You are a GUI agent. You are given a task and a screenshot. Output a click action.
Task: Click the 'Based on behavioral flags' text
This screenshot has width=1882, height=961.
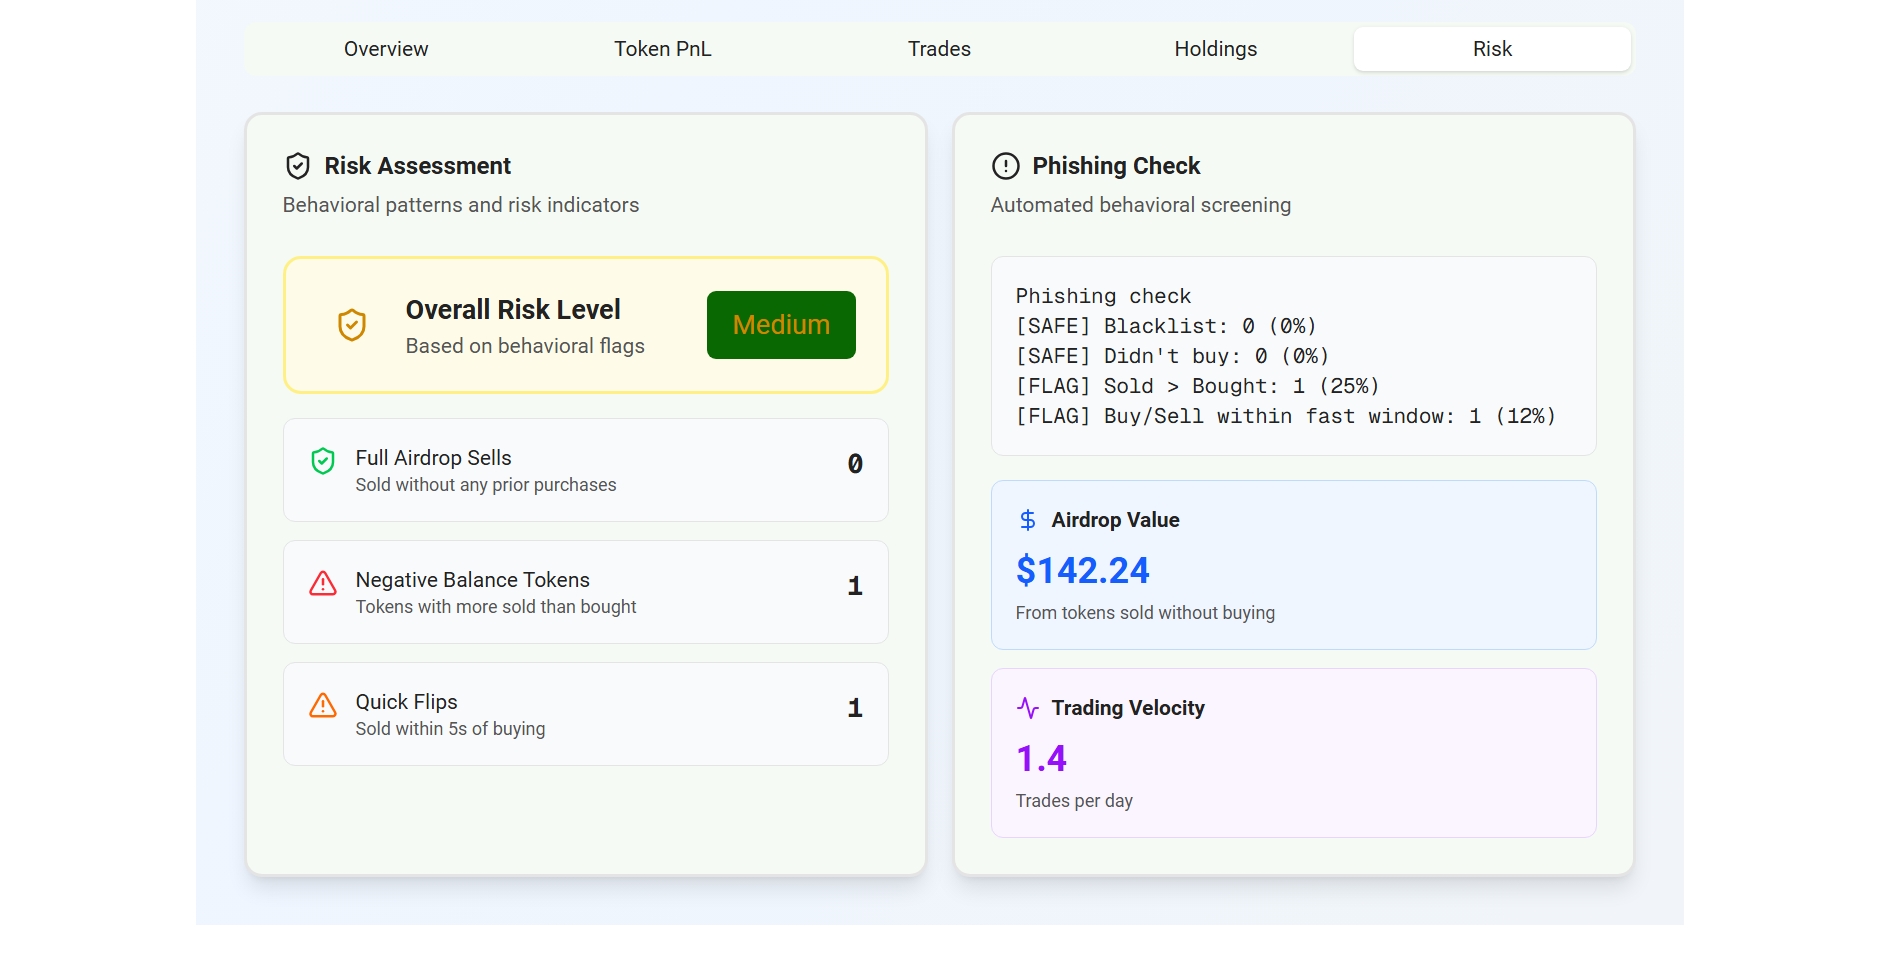pos(525,346)
